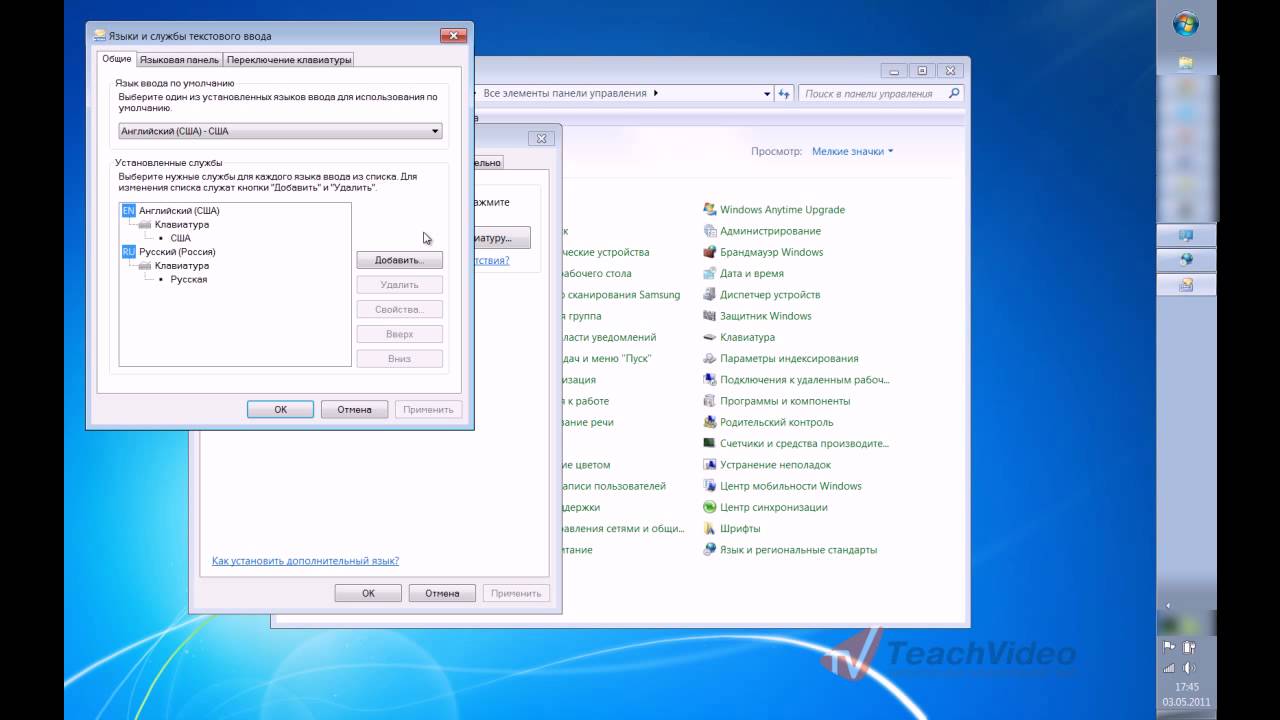Screen dimensions: 1280x720
Task: Click the Администрирование icon in Control Panel
Action: pyautogui.click(x=710, y=231)
